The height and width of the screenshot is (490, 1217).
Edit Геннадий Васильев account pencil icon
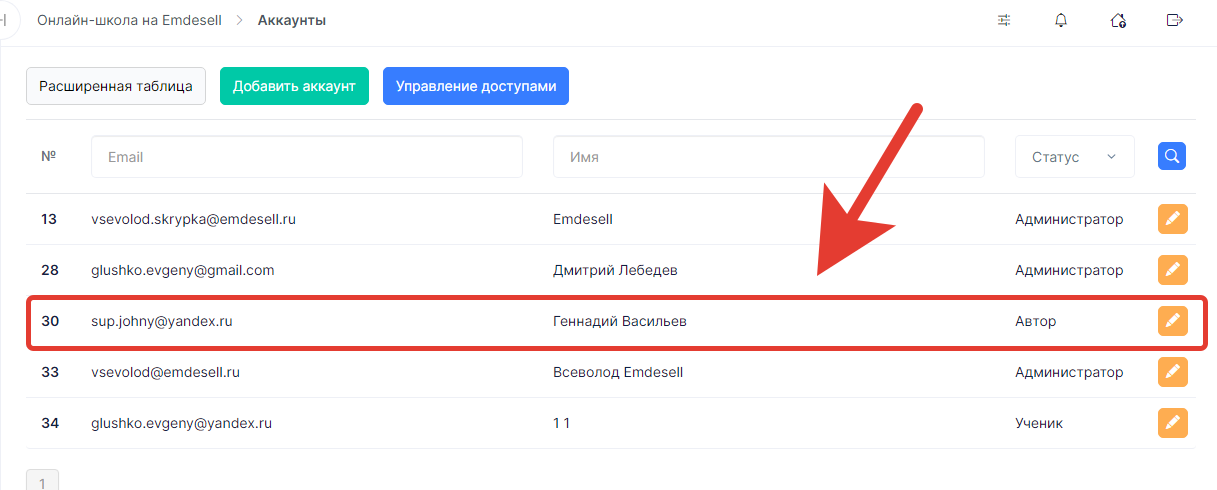coord(1172,321)
